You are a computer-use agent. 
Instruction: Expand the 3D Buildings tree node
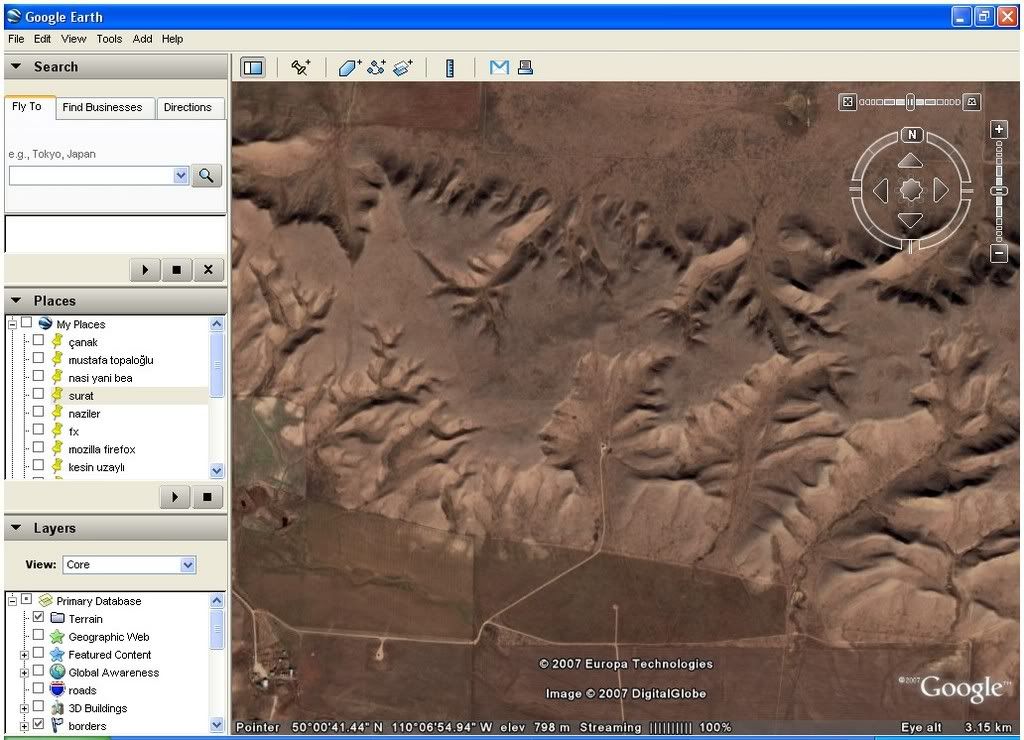24,708
